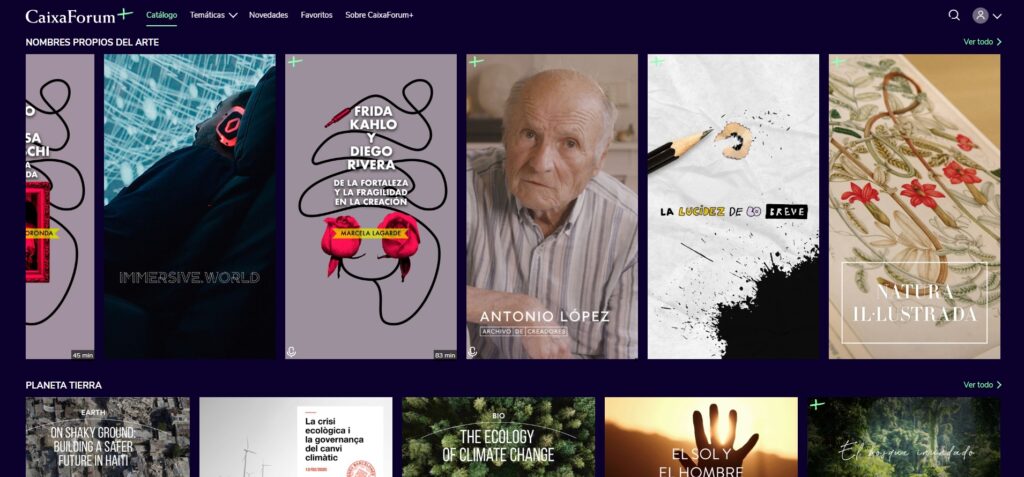Click the CaixaForum+ logo

79,15
